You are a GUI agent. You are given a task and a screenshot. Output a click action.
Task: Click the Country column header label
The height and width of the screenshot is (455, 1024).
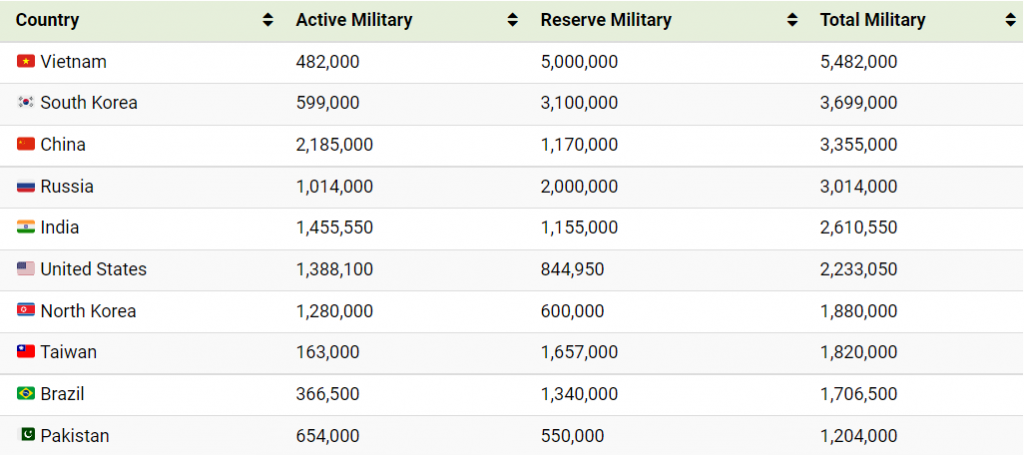tap(48, 20)
